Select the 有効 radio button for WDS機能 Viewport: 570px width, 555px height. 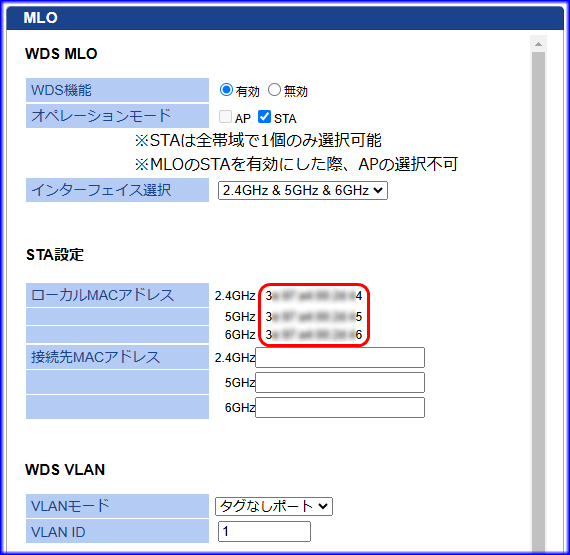pos(226,89)
